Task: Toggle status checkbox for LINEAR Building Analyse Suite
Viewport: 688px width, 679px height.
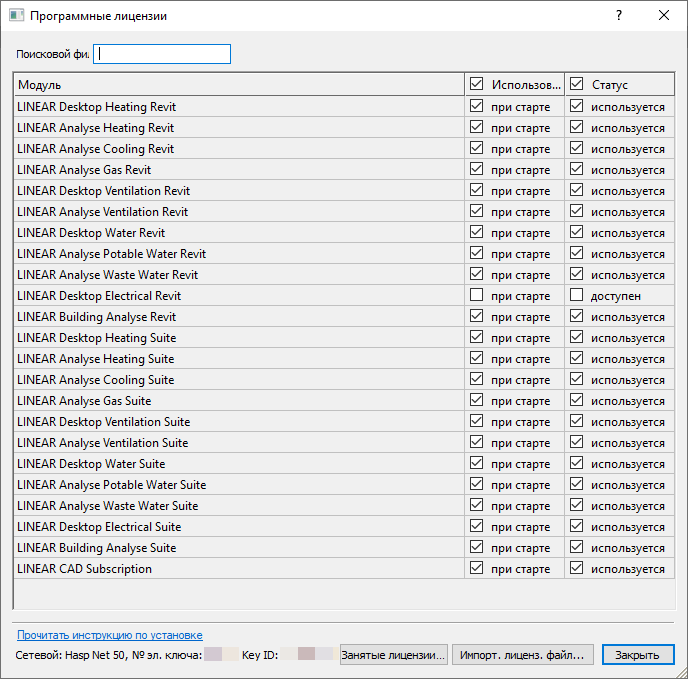Action: (576, 546)
